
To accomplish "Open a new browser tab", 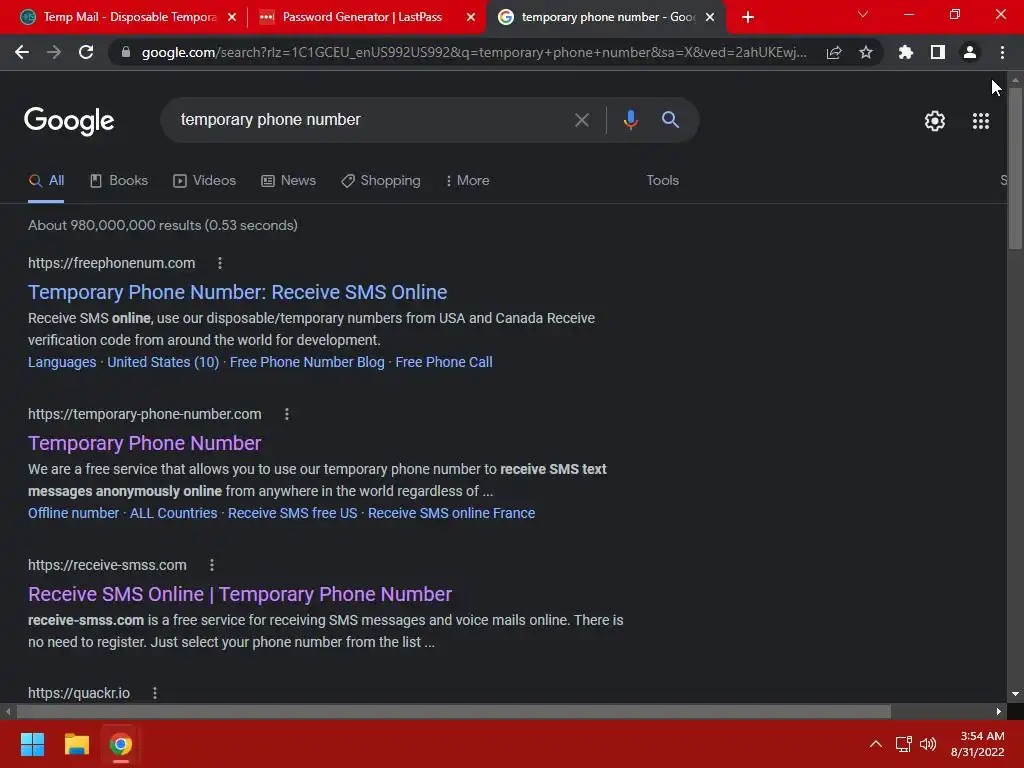I will (x=748, y=17).
